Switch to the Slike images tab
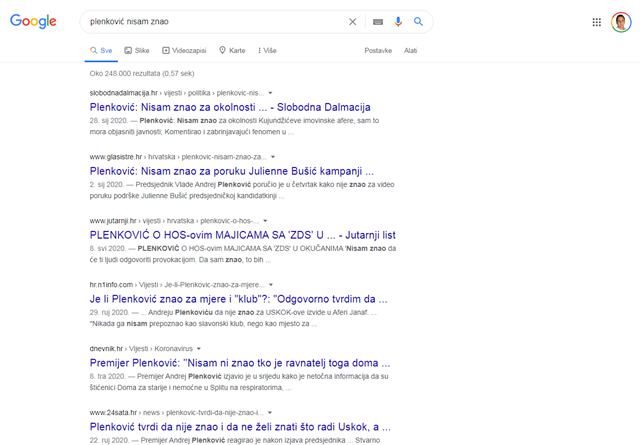Viewport: 640px width, 445px height. [x=136, y=50]
